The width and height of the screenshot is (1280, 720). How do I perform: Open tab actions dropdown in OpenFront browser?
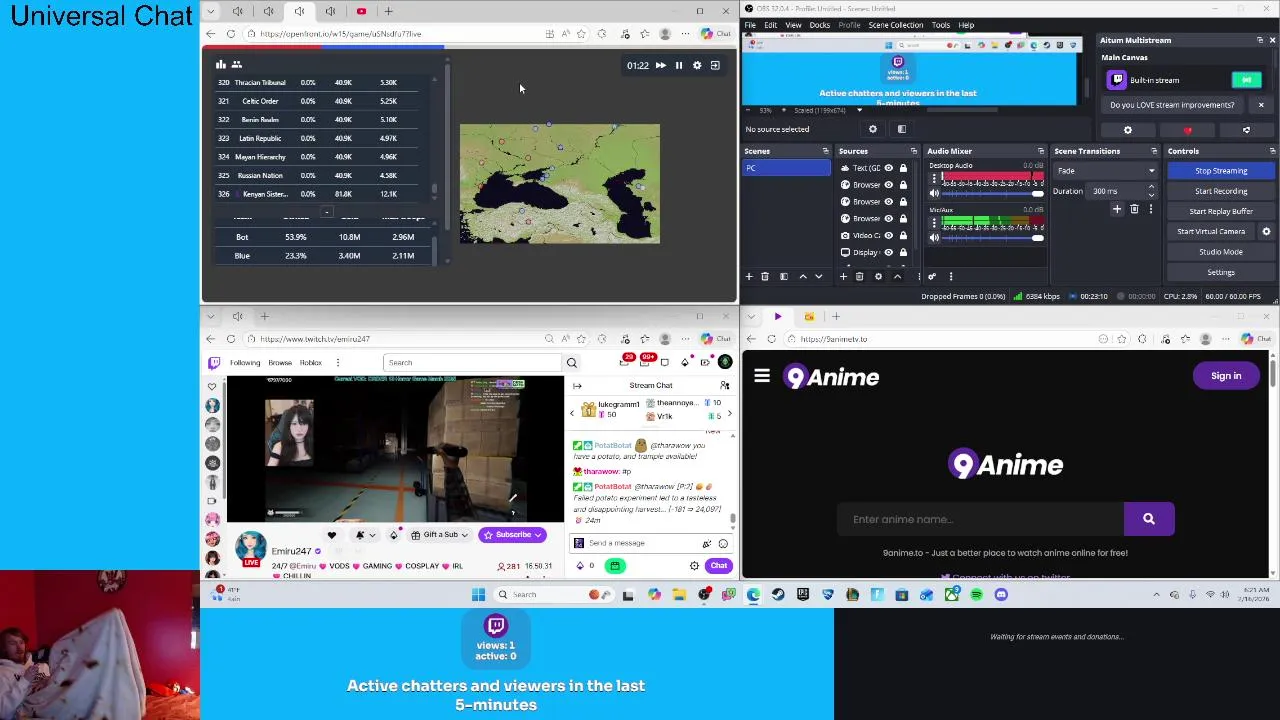[x=209, y=11]
